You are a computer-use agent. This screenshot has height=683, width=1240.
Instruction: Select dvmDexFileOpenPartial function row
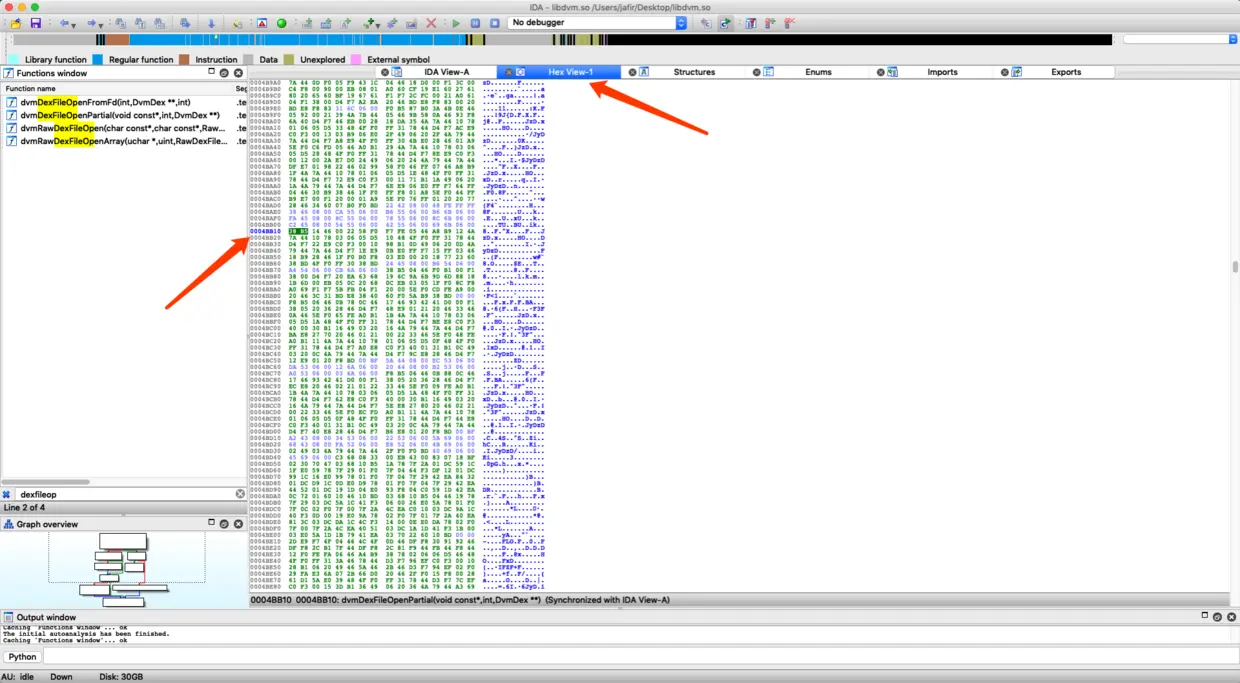[x=124, y=115]
